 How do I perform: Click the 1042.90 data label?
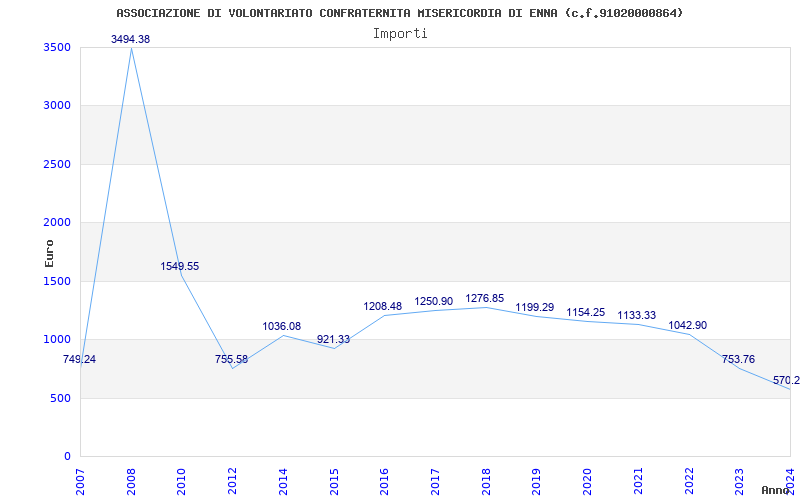tap(688, 326)
